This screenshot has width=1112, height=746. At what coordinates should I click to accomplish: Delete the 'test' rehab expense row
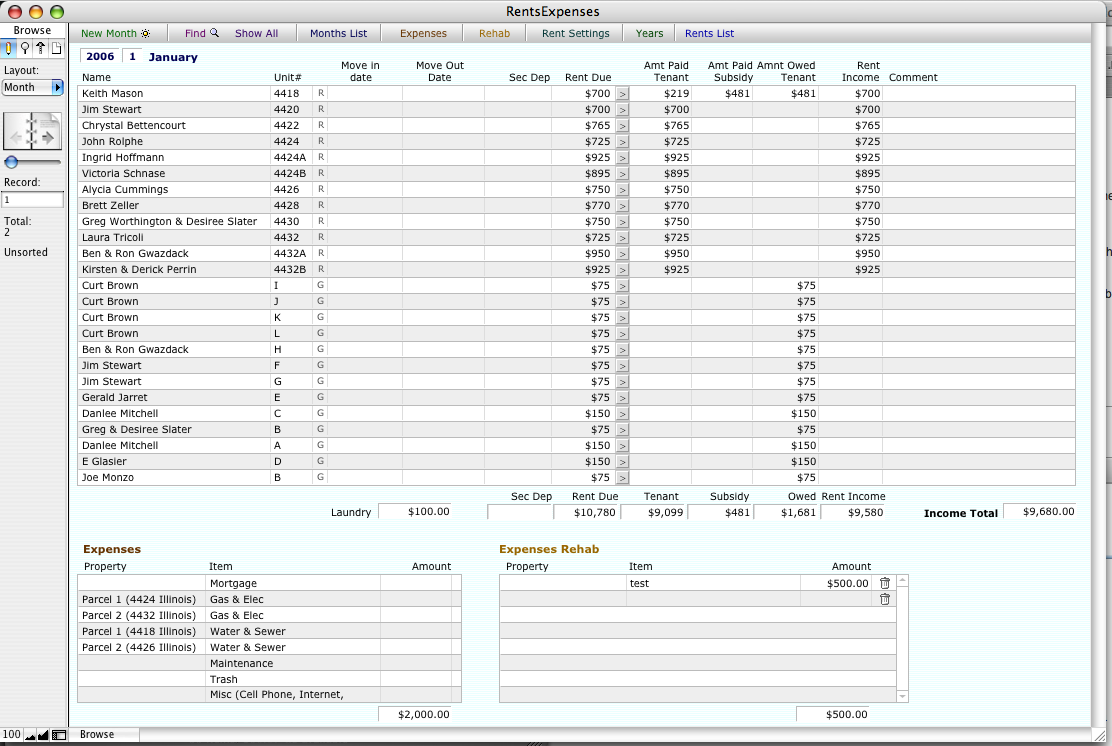(x=884, y=583)
